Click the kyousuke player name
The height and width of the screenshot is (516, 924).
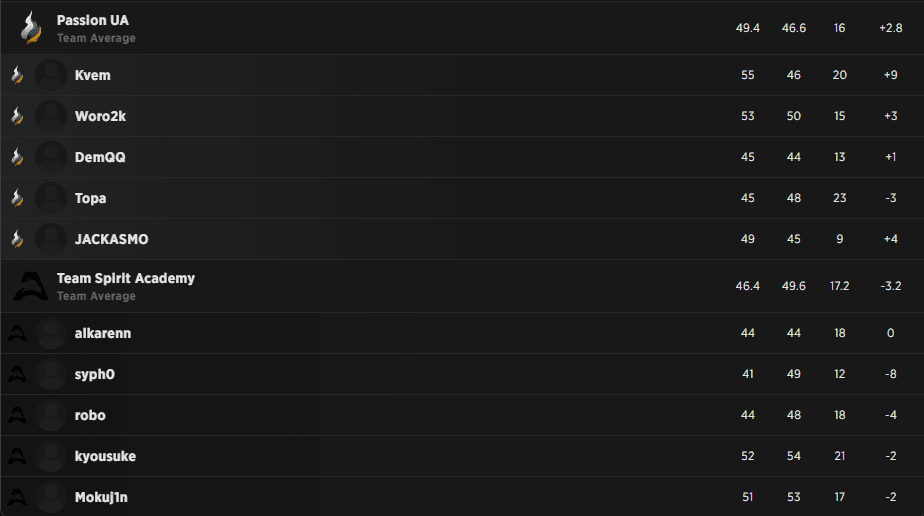[105, 456]
